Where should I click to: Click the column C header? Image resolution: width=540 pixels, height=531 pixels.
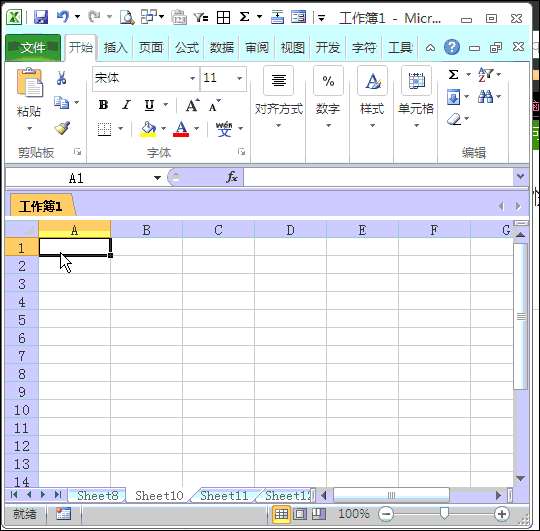click(x=218, y=230)
